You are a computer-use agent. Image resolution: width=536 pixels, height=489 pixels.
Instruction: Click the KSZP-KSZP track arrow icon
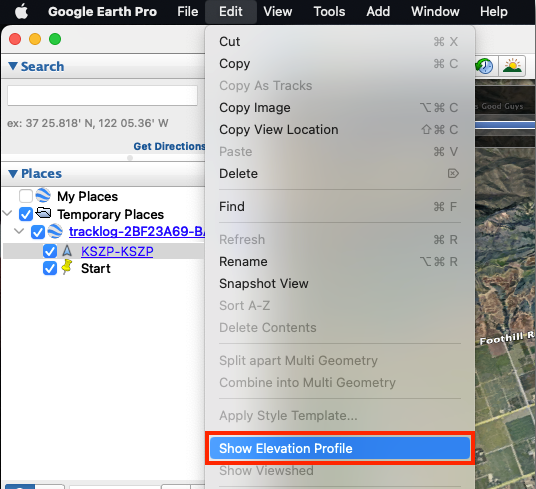click(67, 251)
